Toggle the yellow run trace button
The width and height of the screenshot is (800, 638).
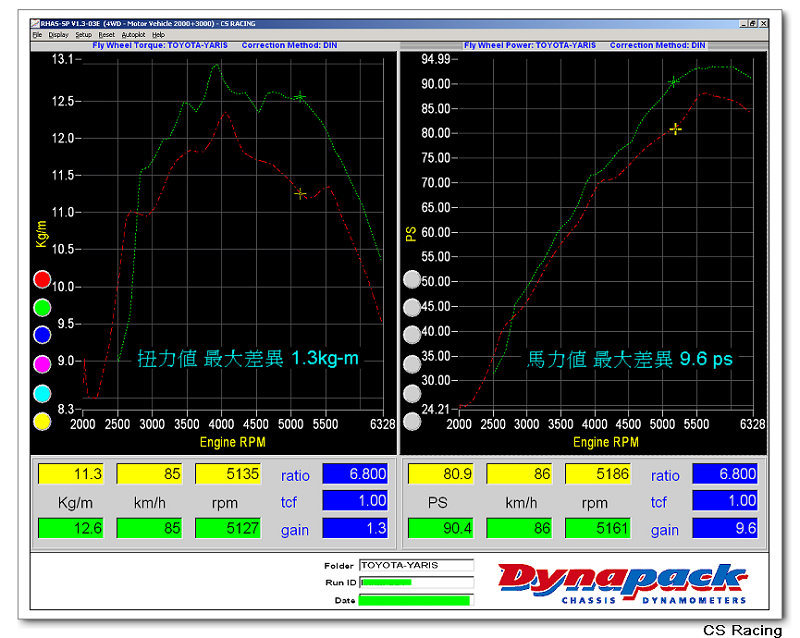tap(42, 422)
